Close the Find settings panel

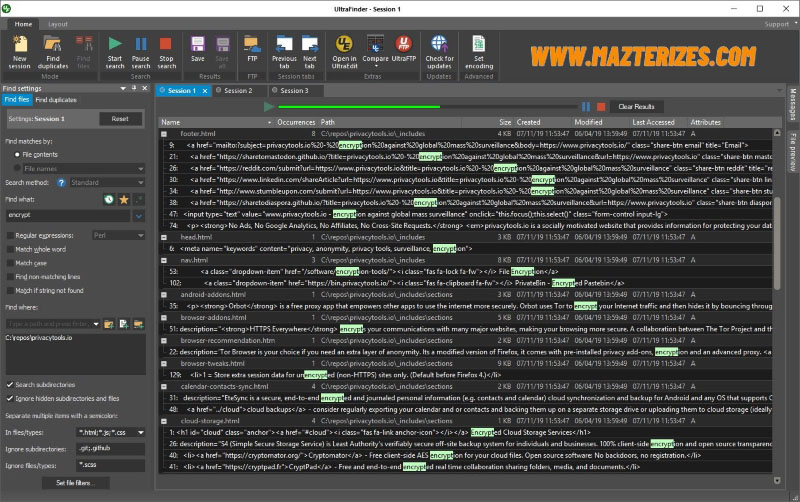(x=145, y=88)
